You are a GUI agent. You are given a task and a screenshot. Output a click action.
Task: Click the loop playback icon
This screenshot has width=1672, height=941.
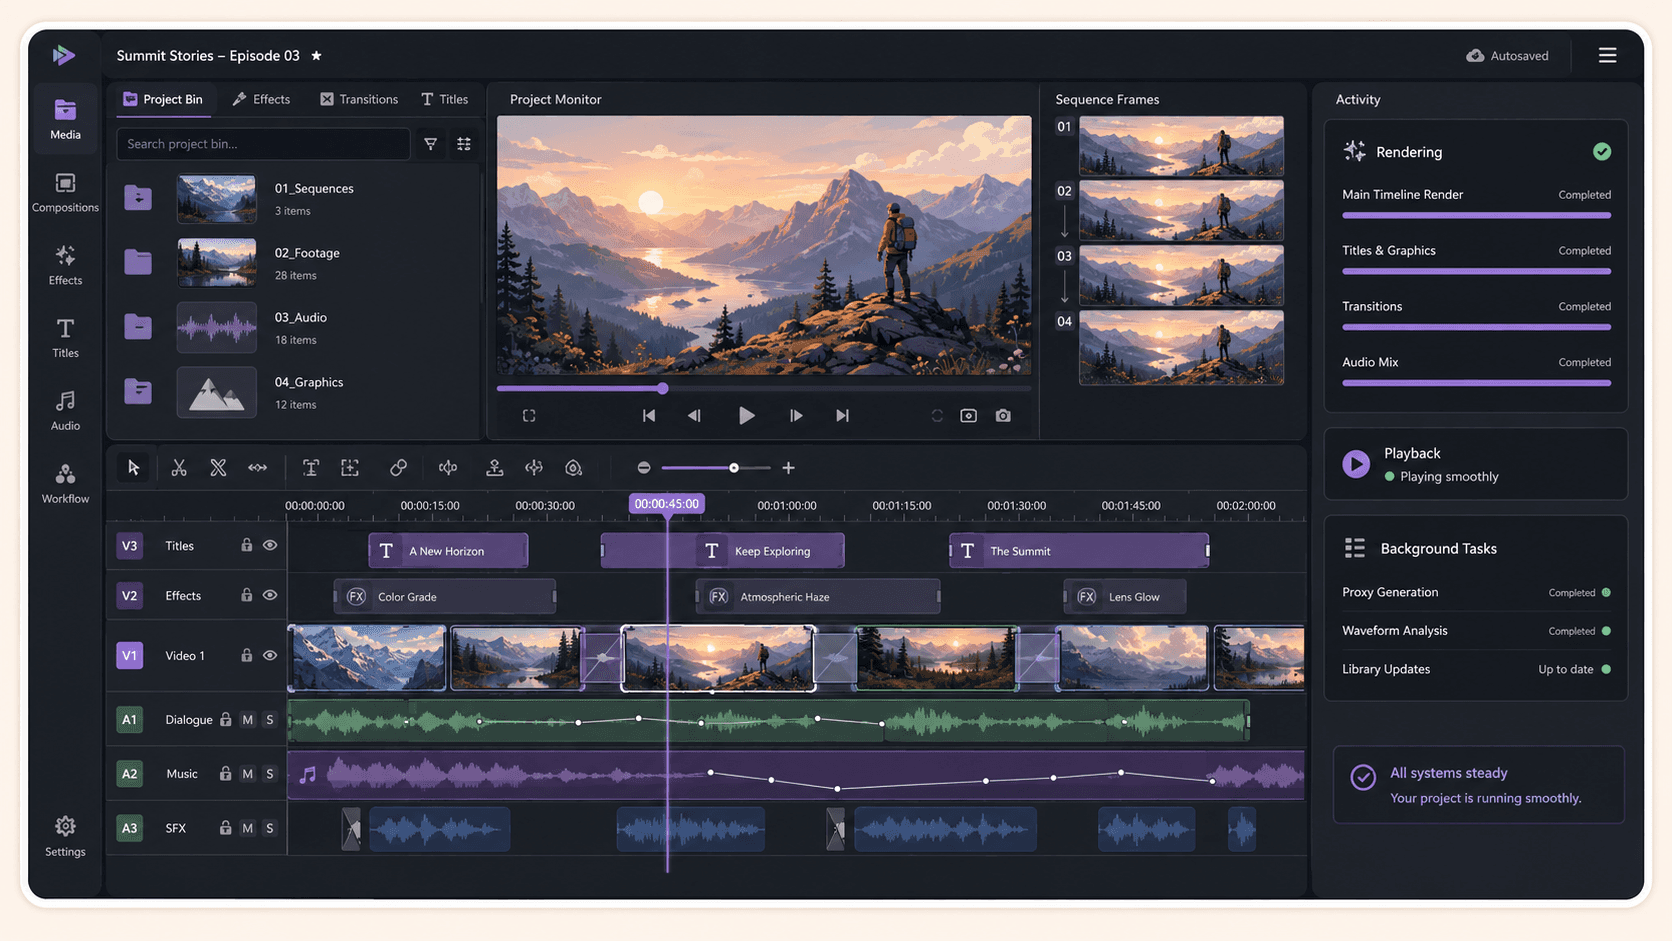click(x=937, y=416)
